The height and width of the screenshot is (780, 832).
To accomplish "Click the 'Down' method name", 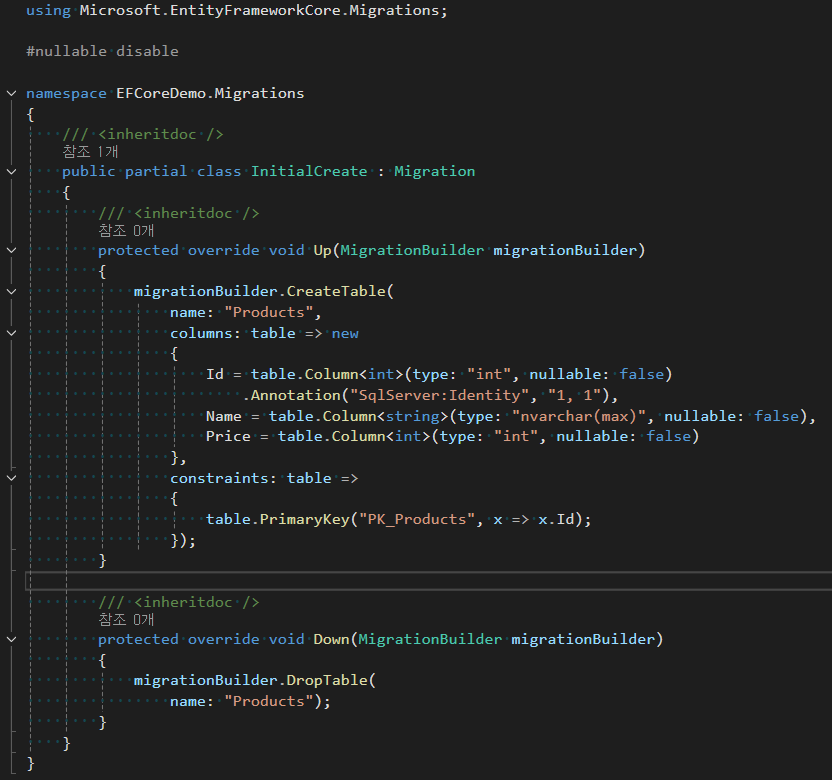I will click(x=331, y=639).
